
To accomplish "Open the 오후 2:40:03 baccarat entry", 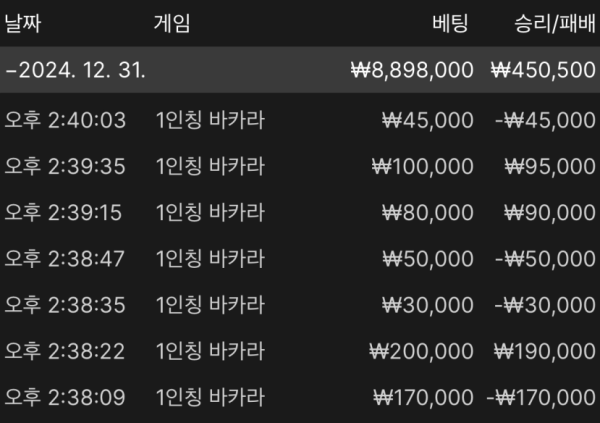I will point(300,120).
